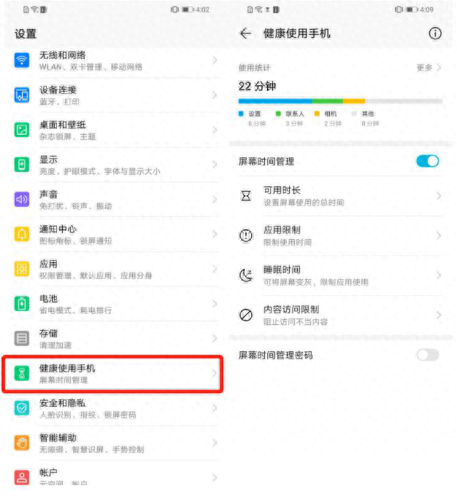Tap the 电池 battery icon
This screenshot has width=457, height=496.
22,304
